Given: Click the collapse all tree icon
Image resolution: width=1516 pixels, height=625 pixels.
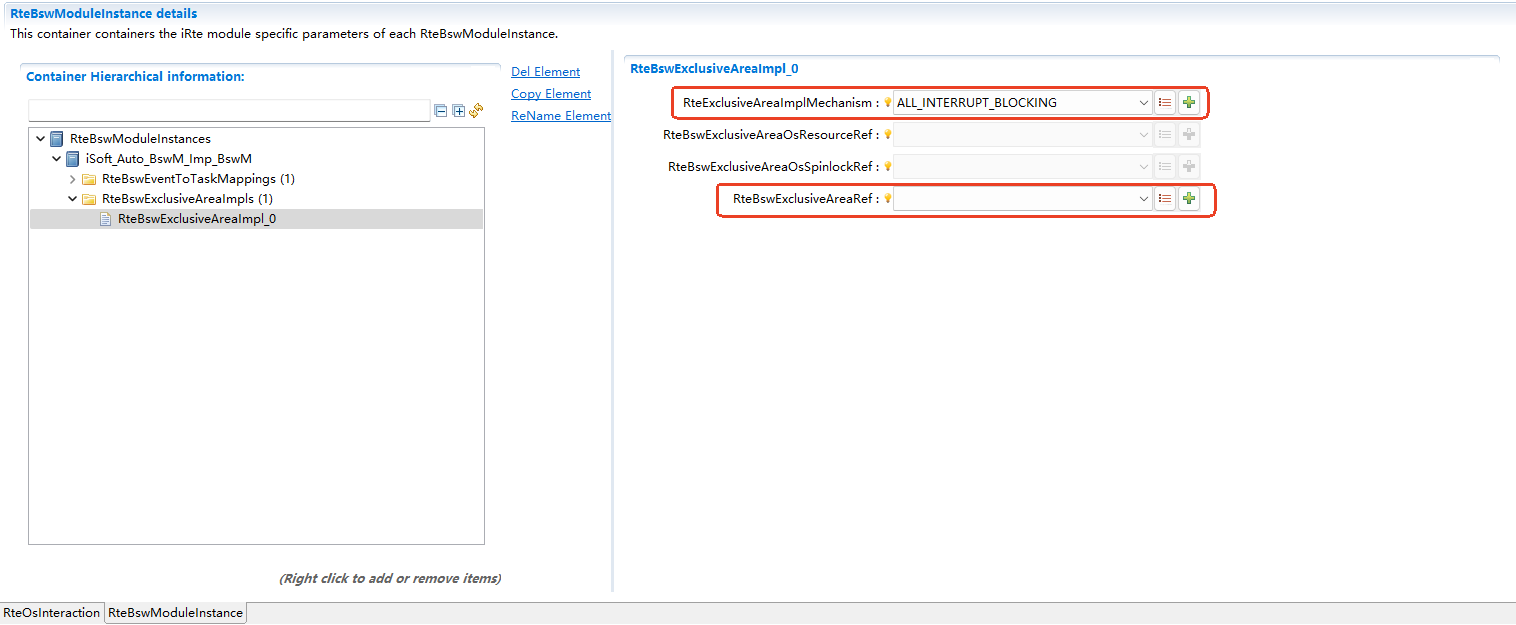Looking at the screenshot, I should 441,111.
